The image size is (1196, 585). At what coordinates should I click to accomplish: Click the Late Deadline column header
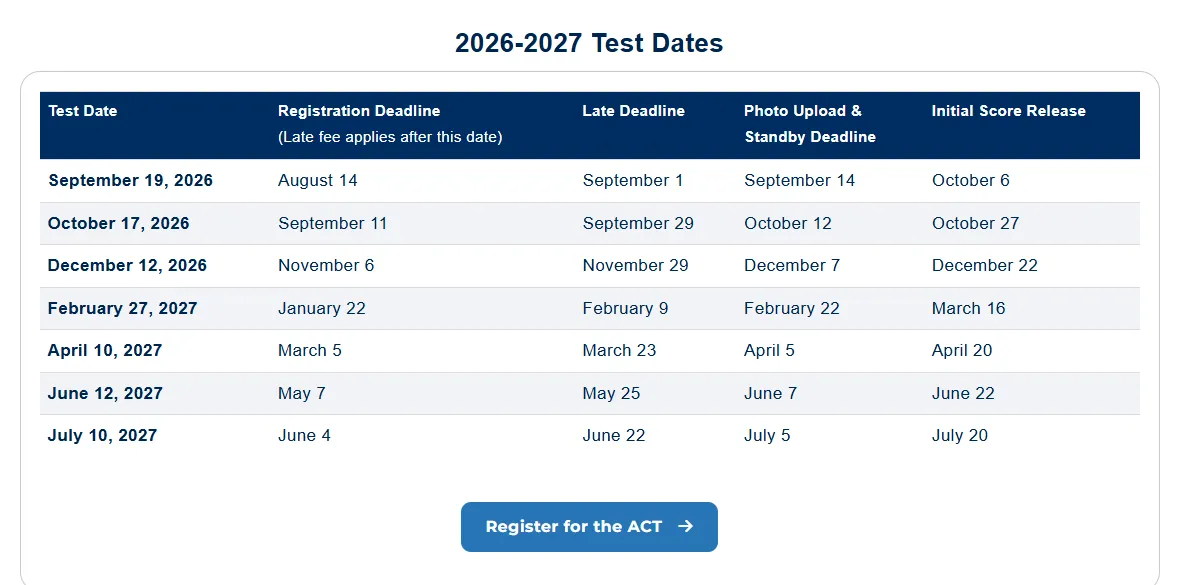633,111
